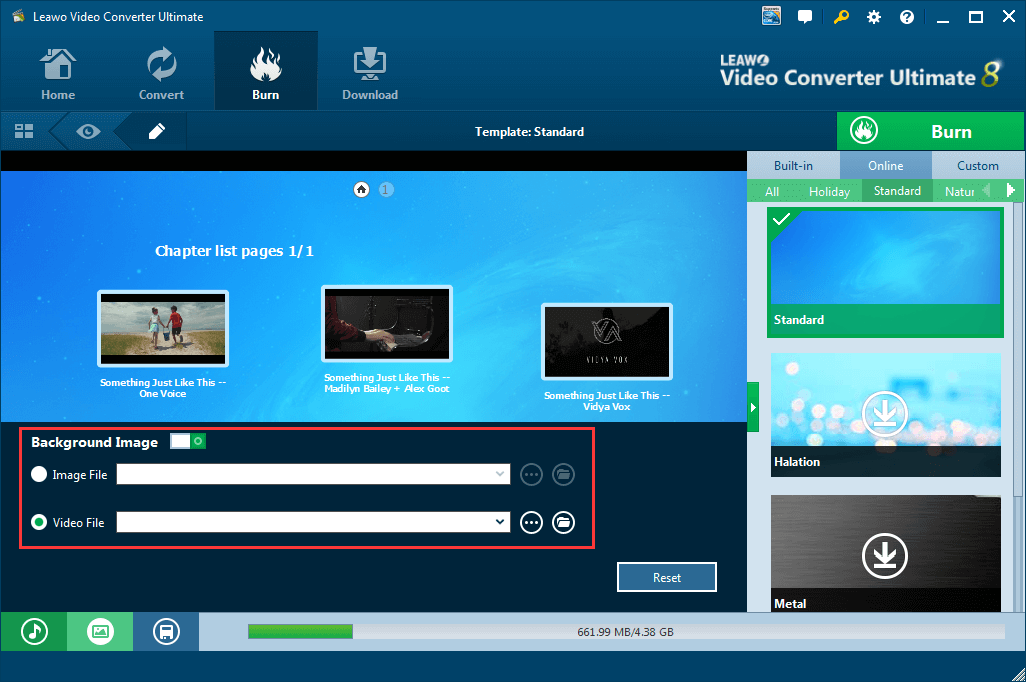Click the support center icon in title bar
The image size is (1026, 682).
pos(771,16)
